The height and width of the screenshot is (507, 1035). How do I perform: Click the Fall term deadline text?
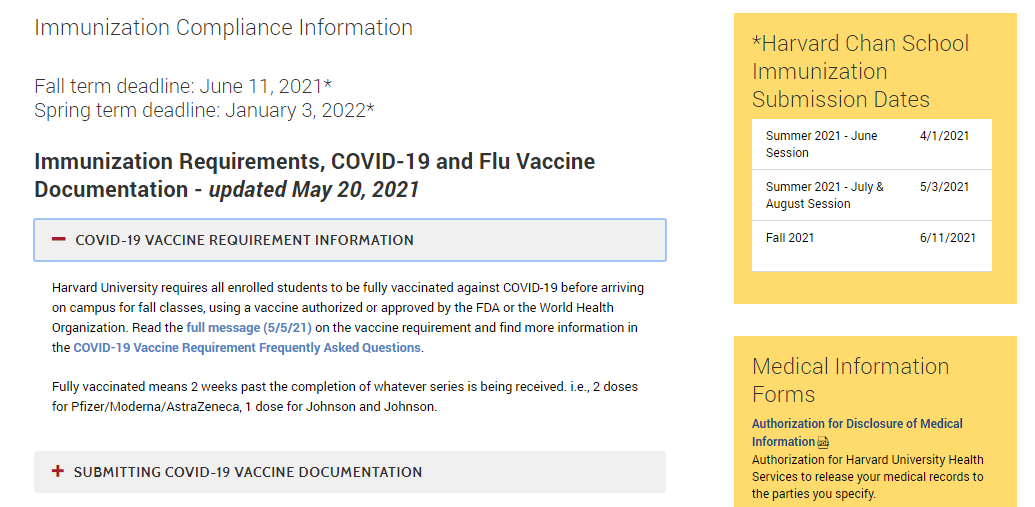tap(182, 87)
